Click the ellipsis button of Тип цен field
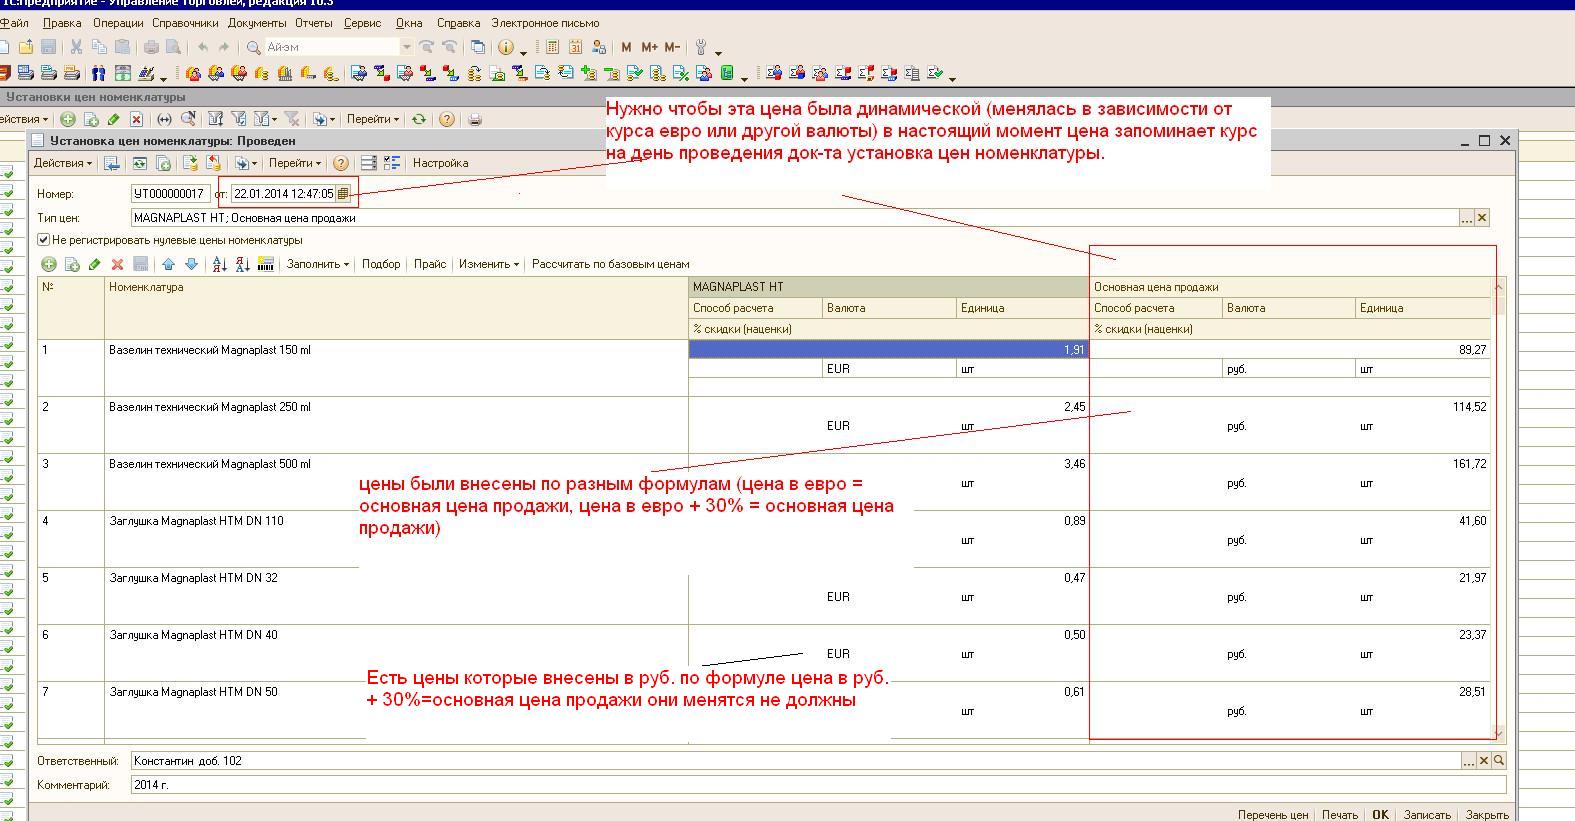The image size is (1575, 821). click(x=1466, y=218)
